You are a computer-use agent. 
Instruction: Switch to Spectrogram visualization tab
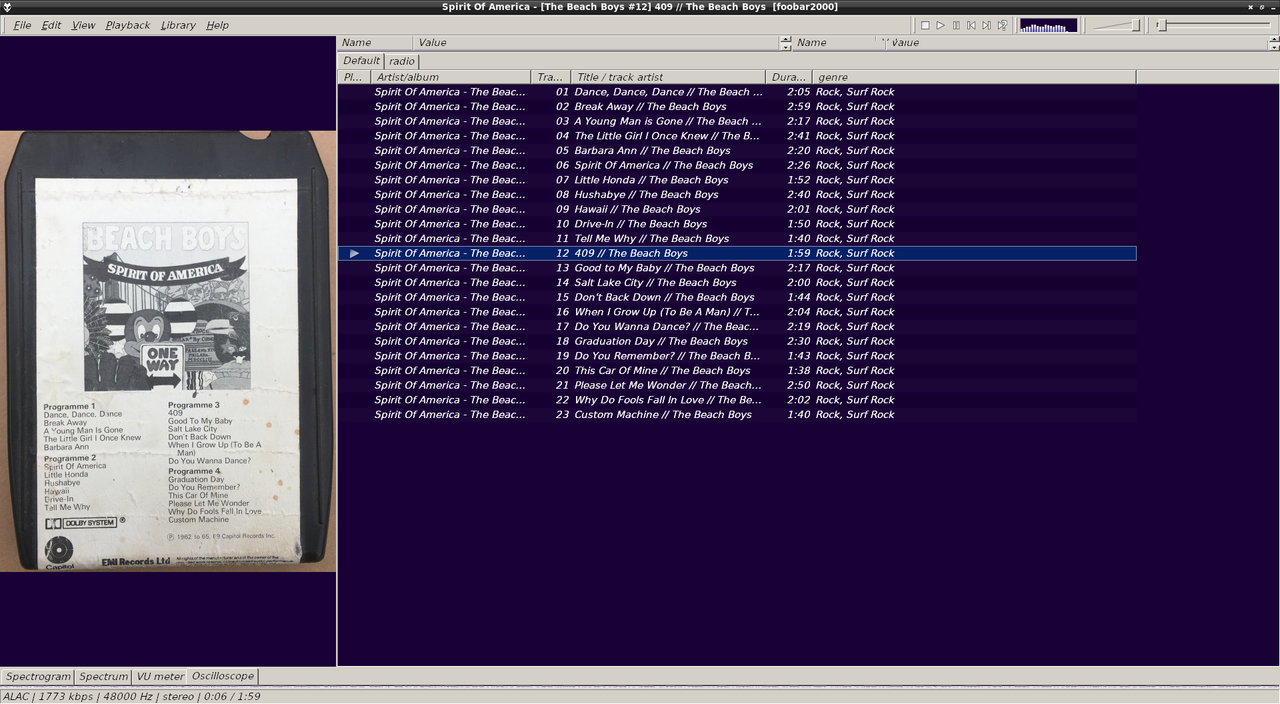point(38,677)
